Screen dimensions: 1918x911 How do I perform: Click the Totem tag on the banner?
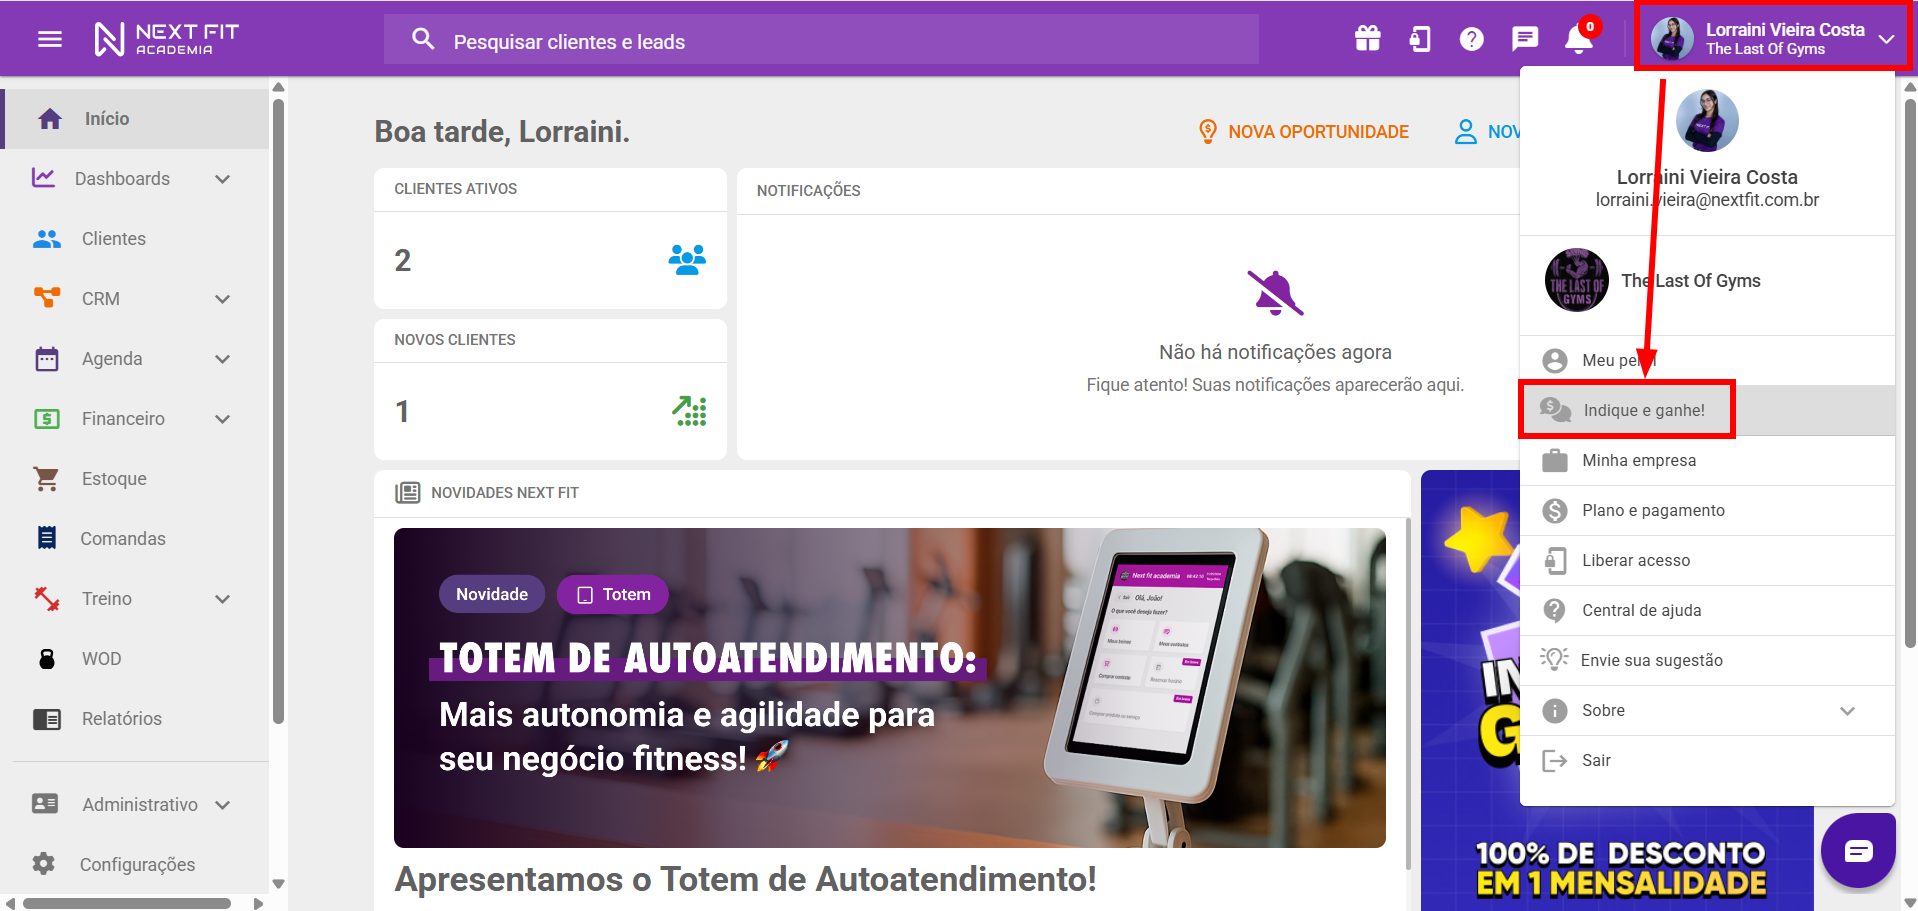click(613, 594)
